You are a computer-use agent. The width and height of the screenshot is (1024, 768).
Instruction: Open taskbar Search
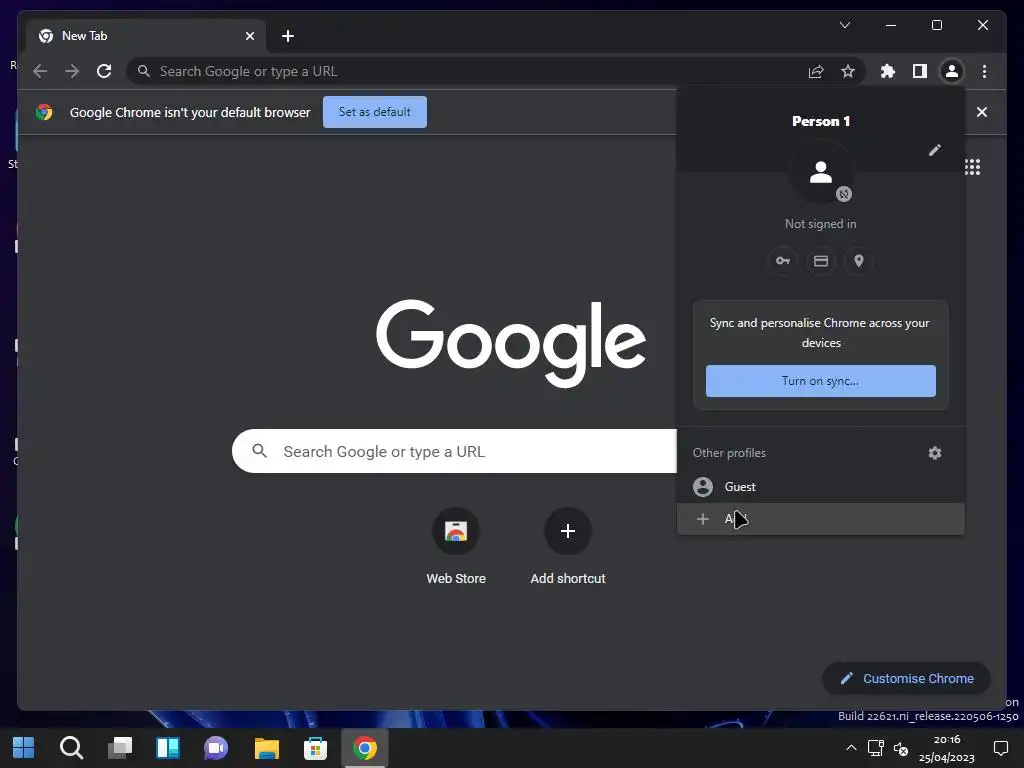tap(71, 748)
